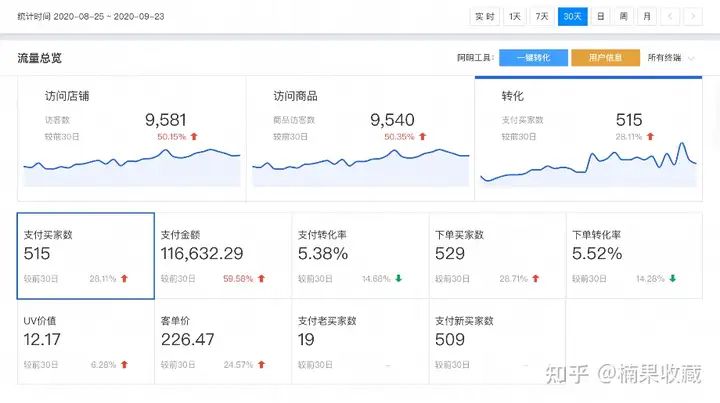Screen dimensions: 720x403
Task: Select the 支付金额 metric card
Action: (223, 256)
